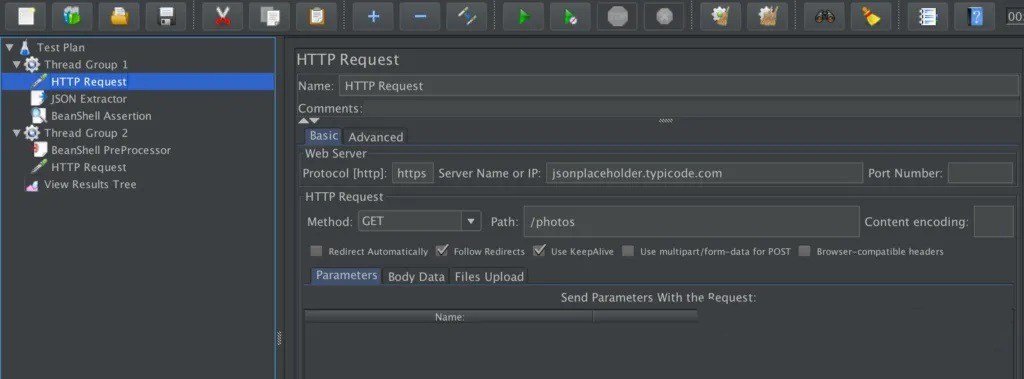Click the Reset Search broom icon

[871, 16]
